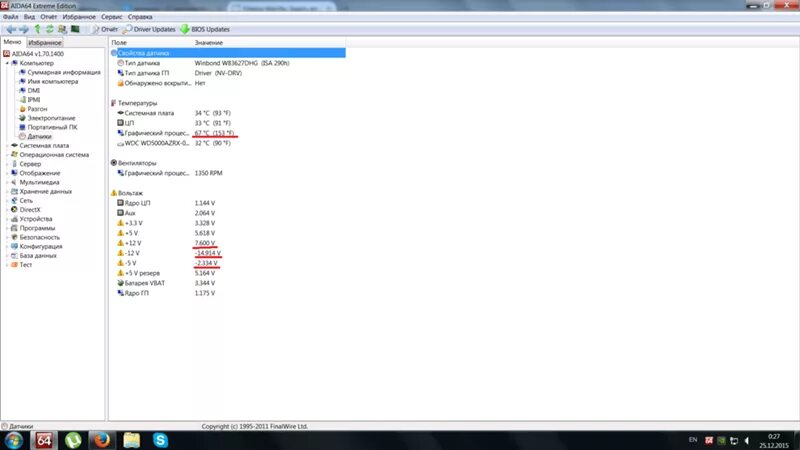Select the Тип датчика ГП row
Viewport: 800px width, 450px height.
[x=228, y=73]
